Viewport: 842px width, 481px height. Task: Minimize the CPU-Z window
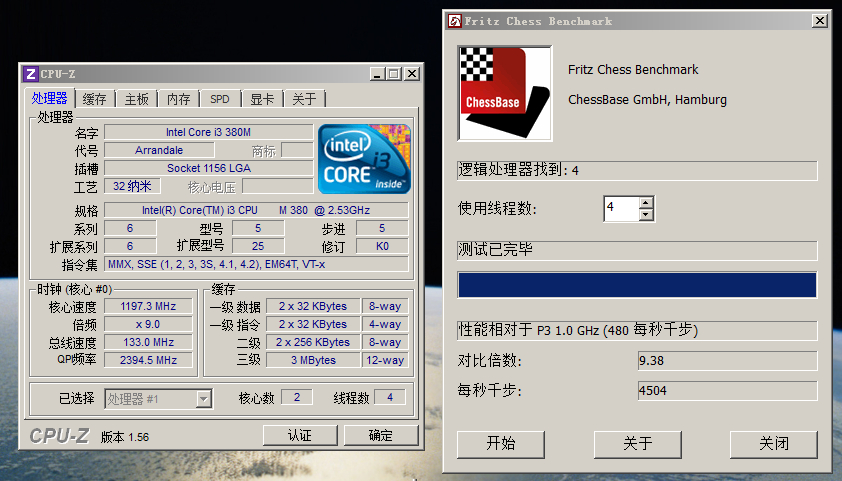click(x=378, y=74)
